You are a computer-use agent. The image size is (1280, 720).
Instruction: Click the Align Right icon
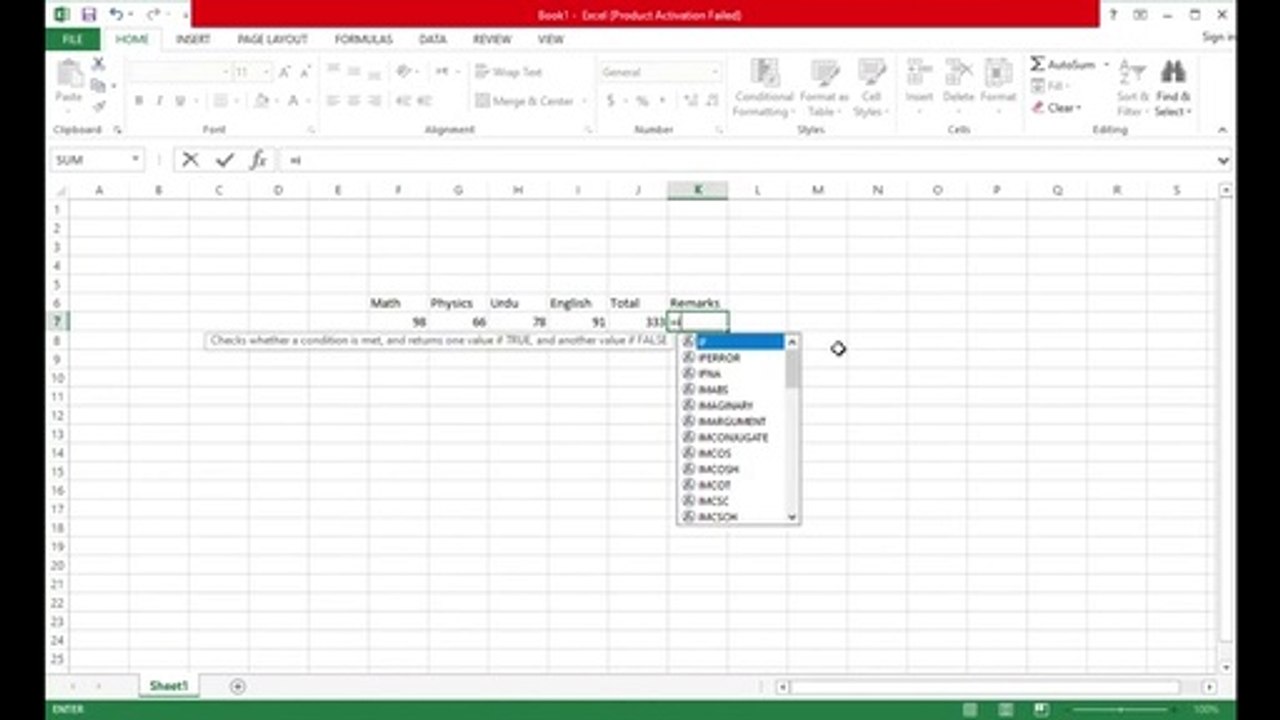pos(373,101)
